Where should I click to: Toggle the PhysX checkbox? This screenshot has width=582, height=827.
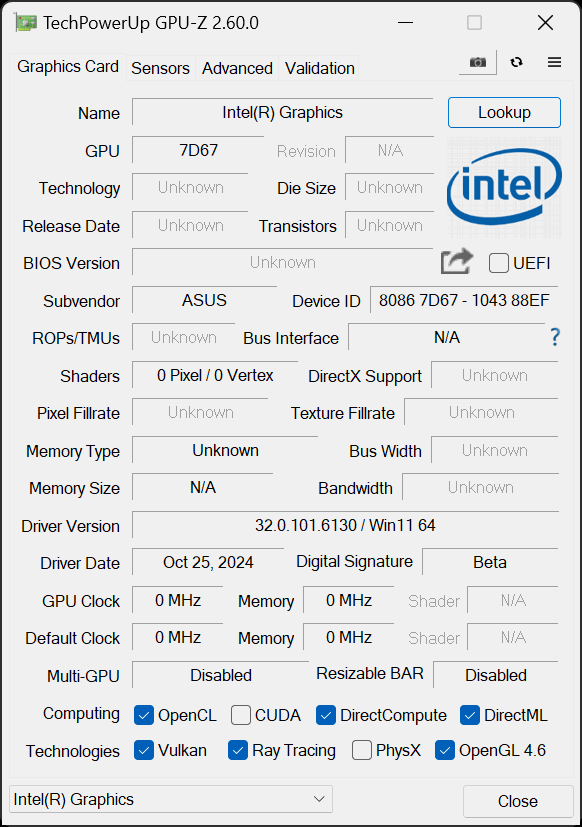361,750
